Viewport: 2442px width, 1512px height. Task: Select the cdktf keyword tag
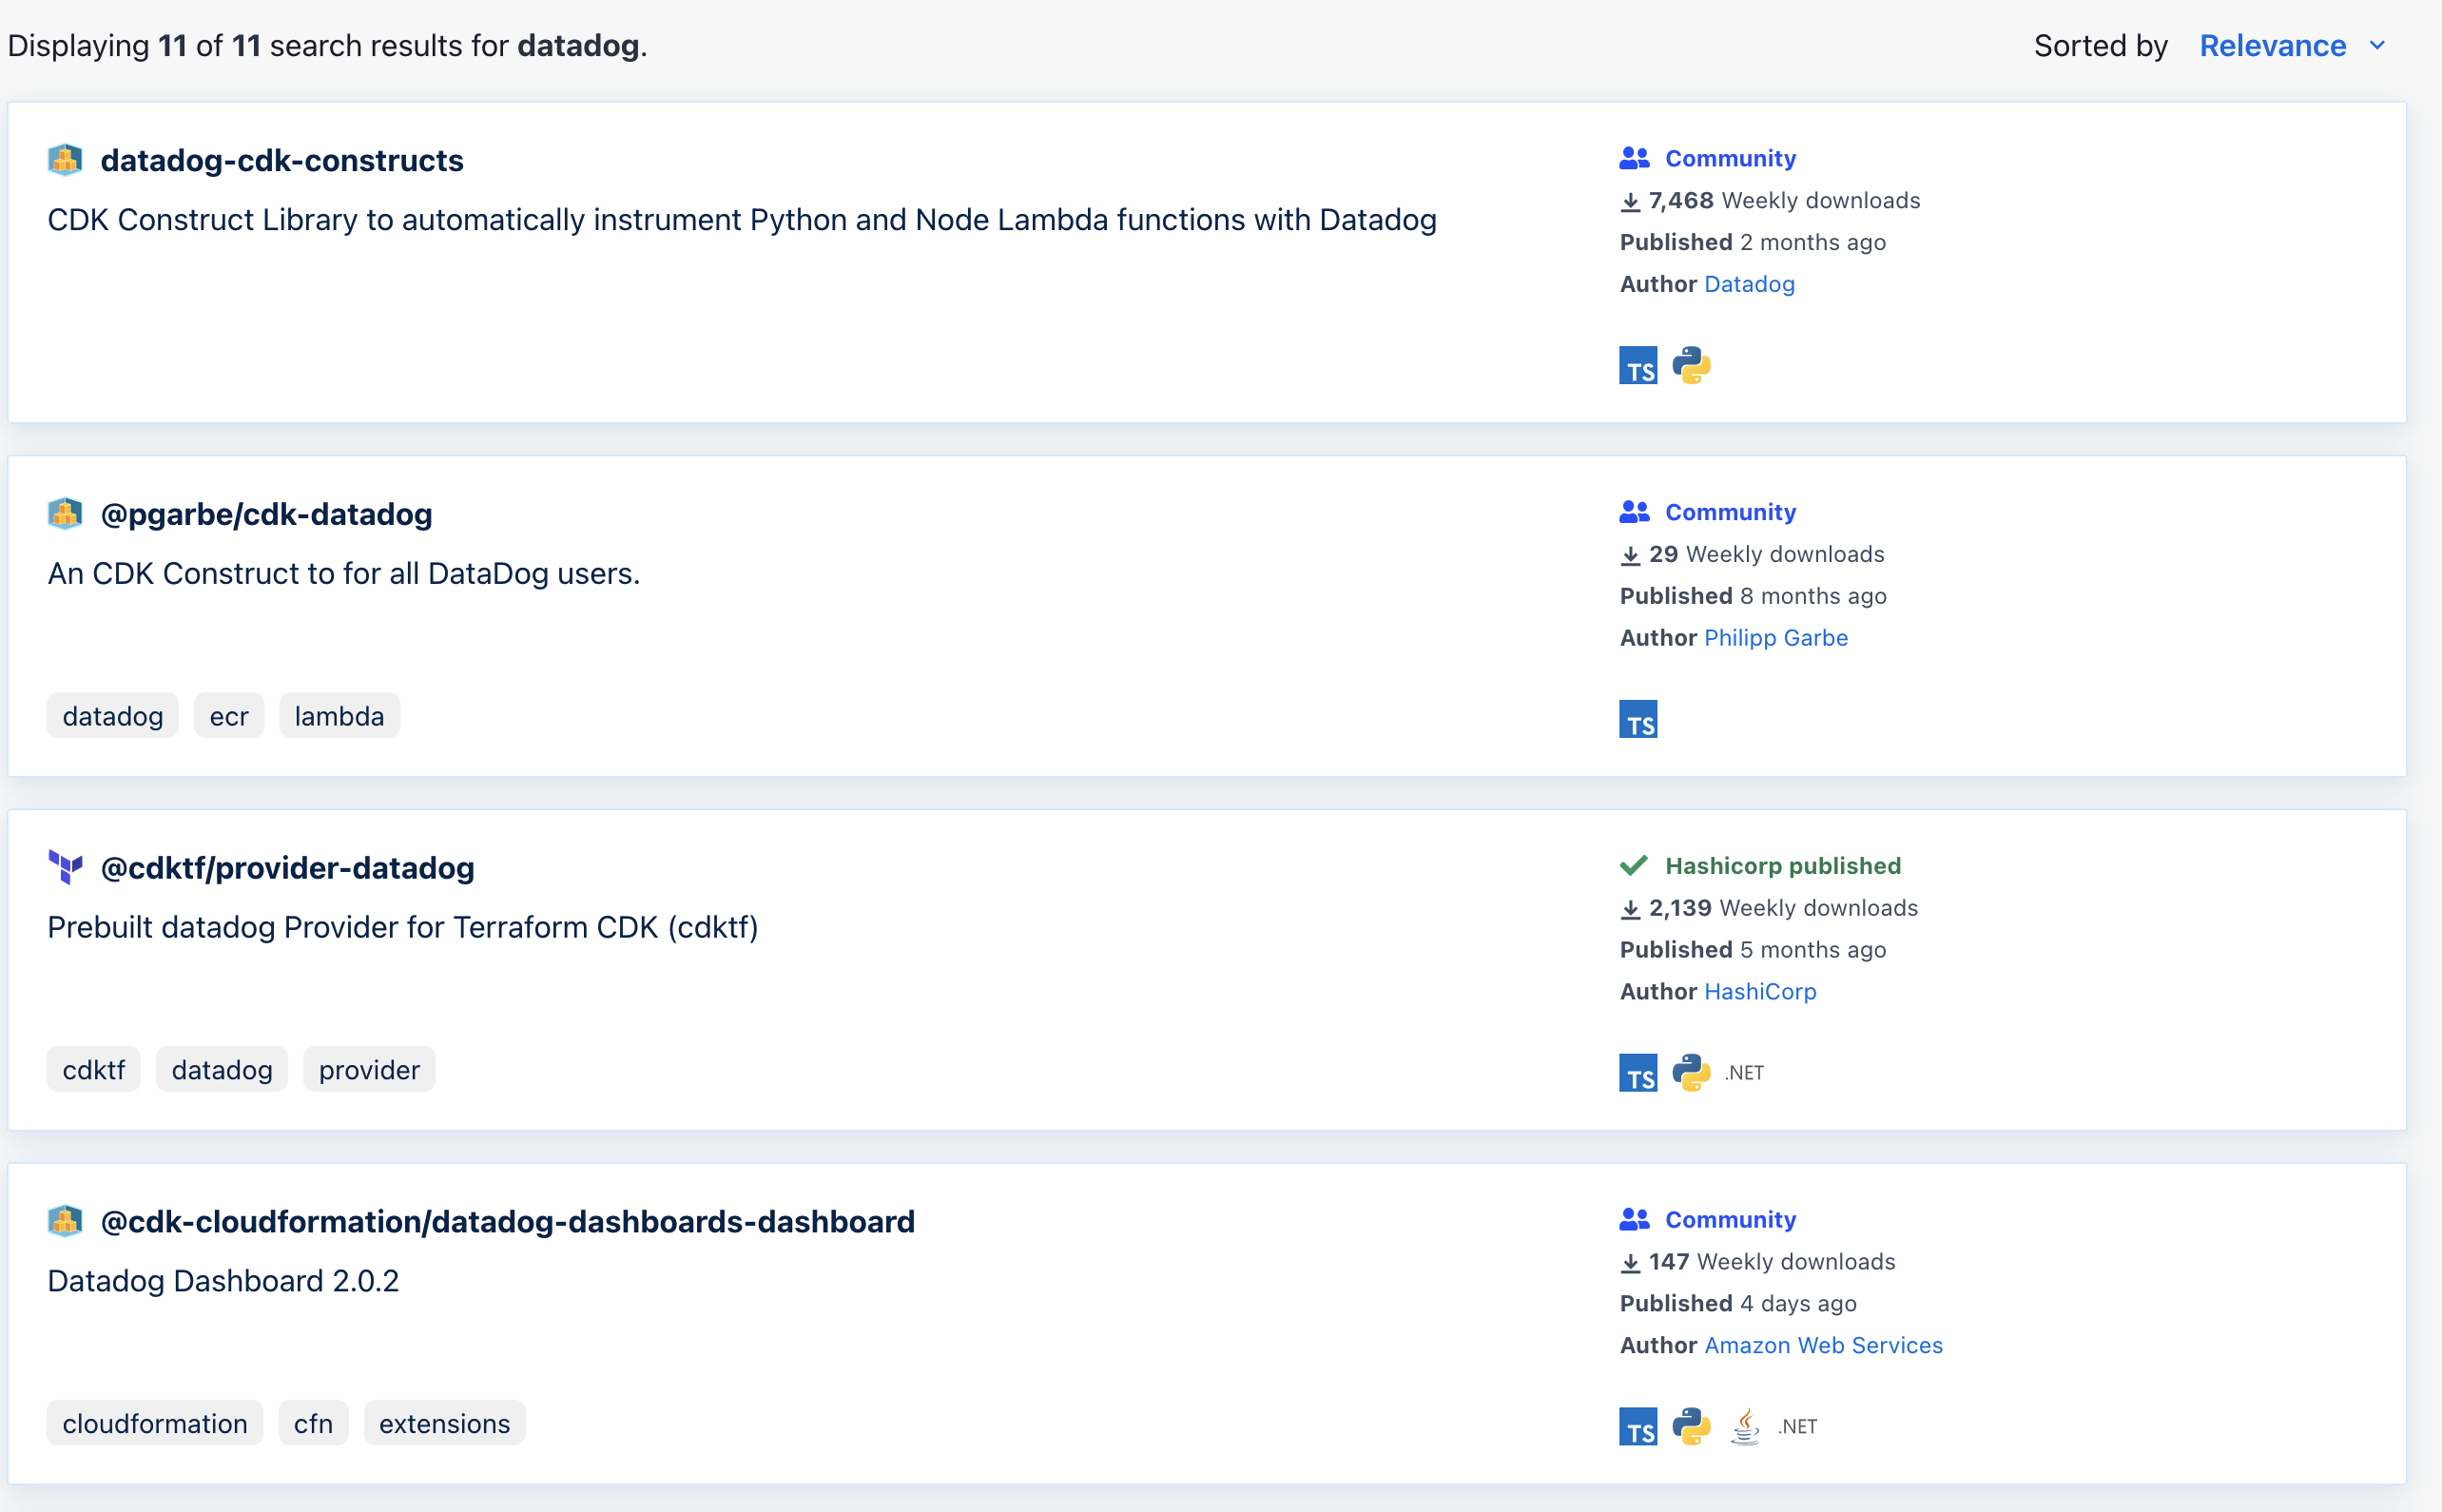coord(93,1070)
